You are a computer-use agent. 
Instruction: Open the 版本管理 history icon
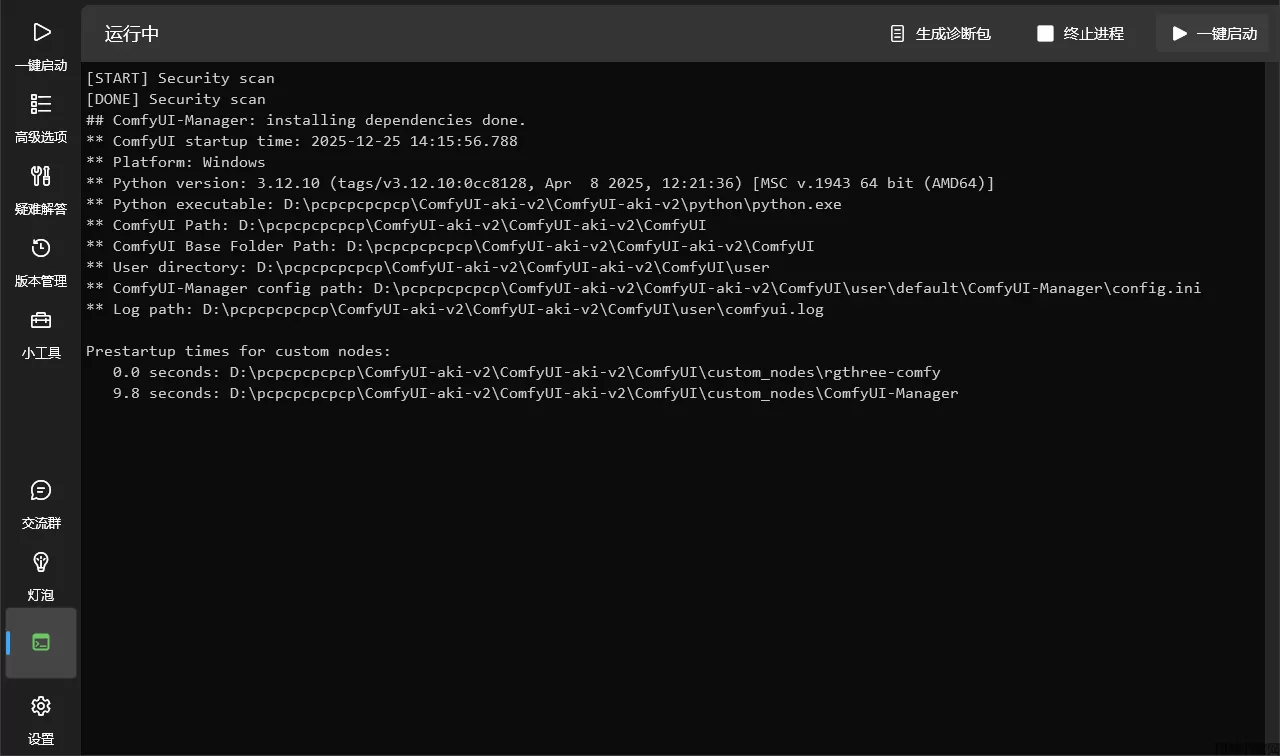tap(41, 249)
